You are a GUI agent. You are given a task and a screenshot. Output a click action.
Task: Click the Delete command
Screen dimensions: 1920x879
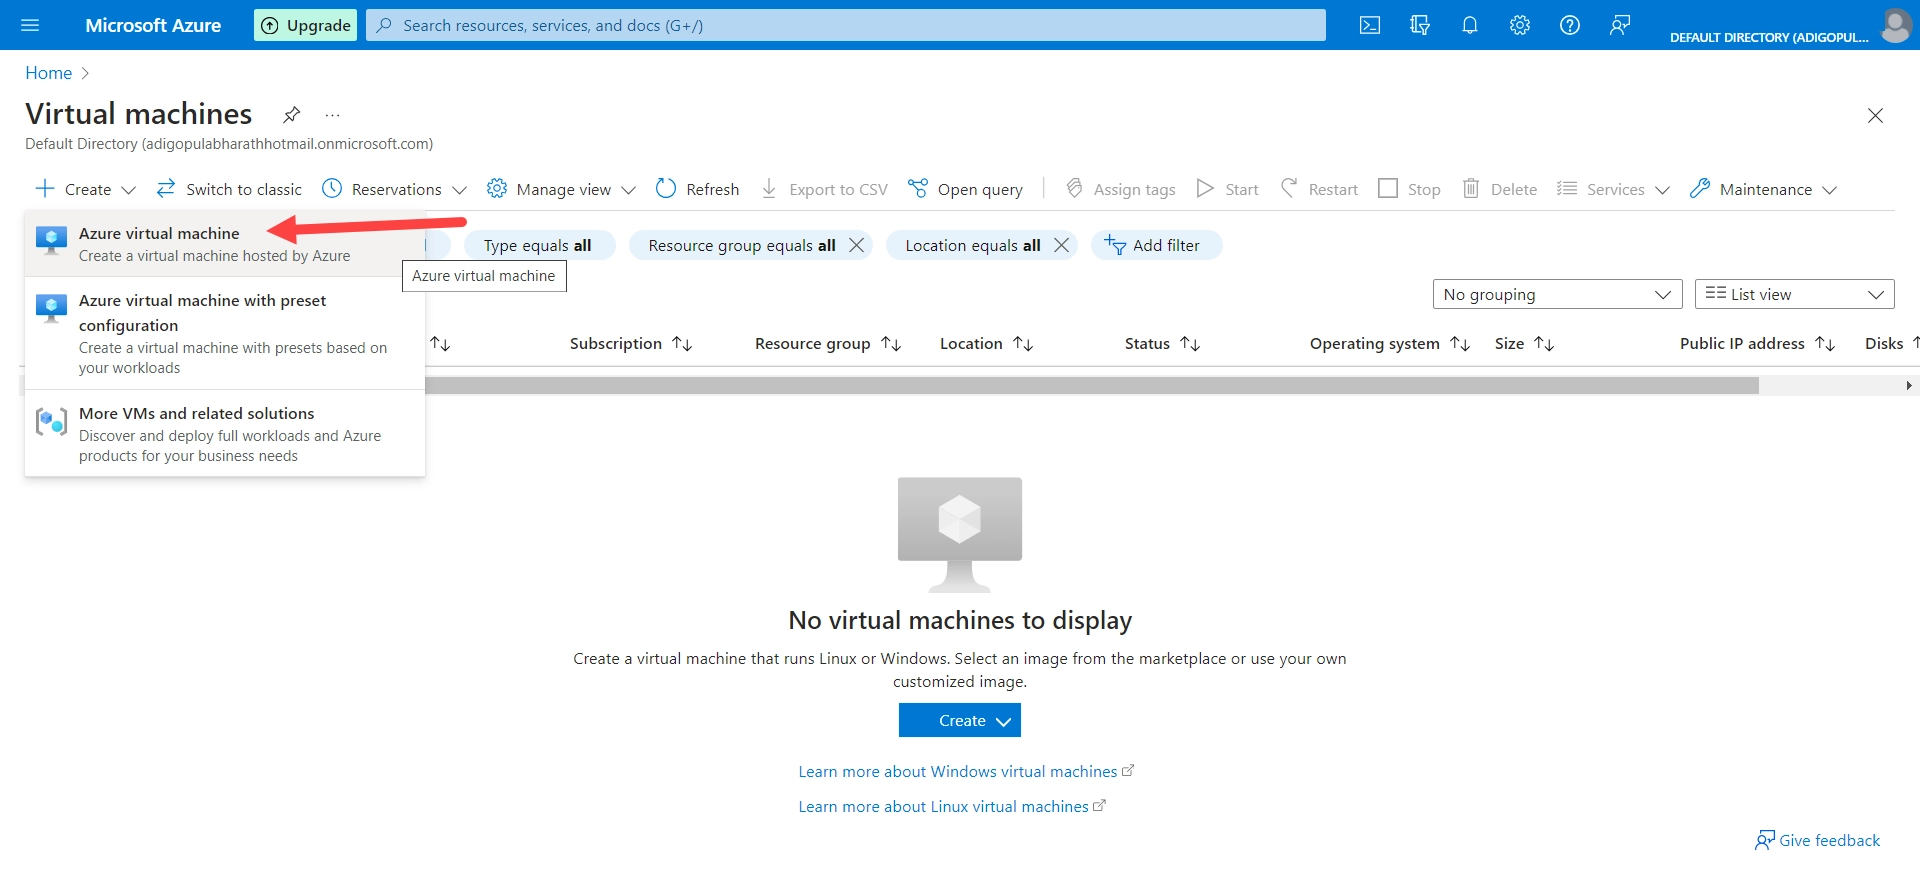[1499, 189]
